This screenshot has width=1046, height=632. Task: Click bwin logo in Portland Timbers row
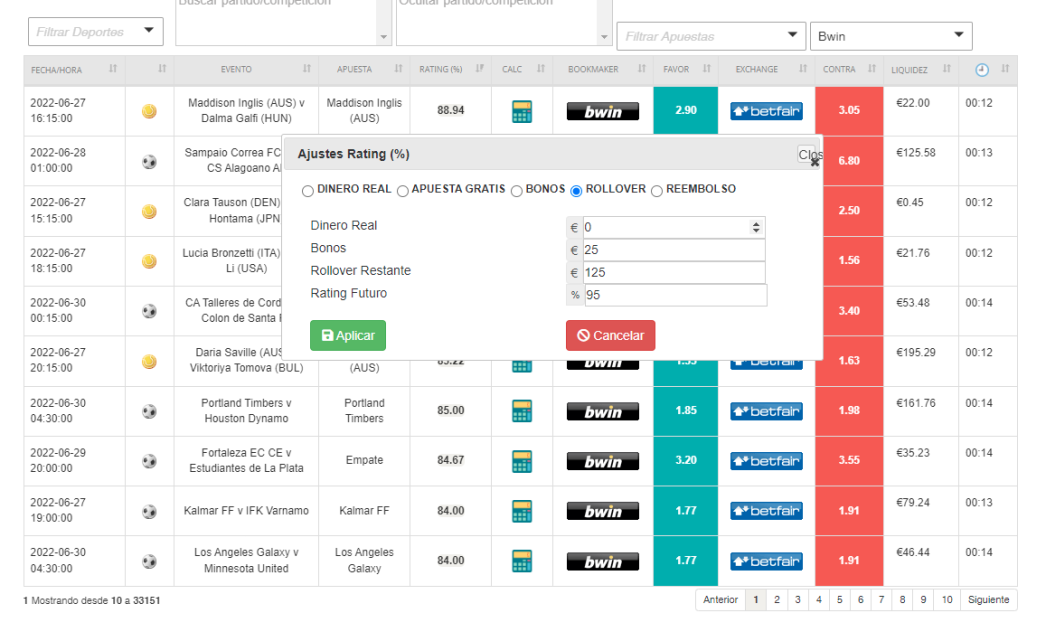tap(602, 412)
